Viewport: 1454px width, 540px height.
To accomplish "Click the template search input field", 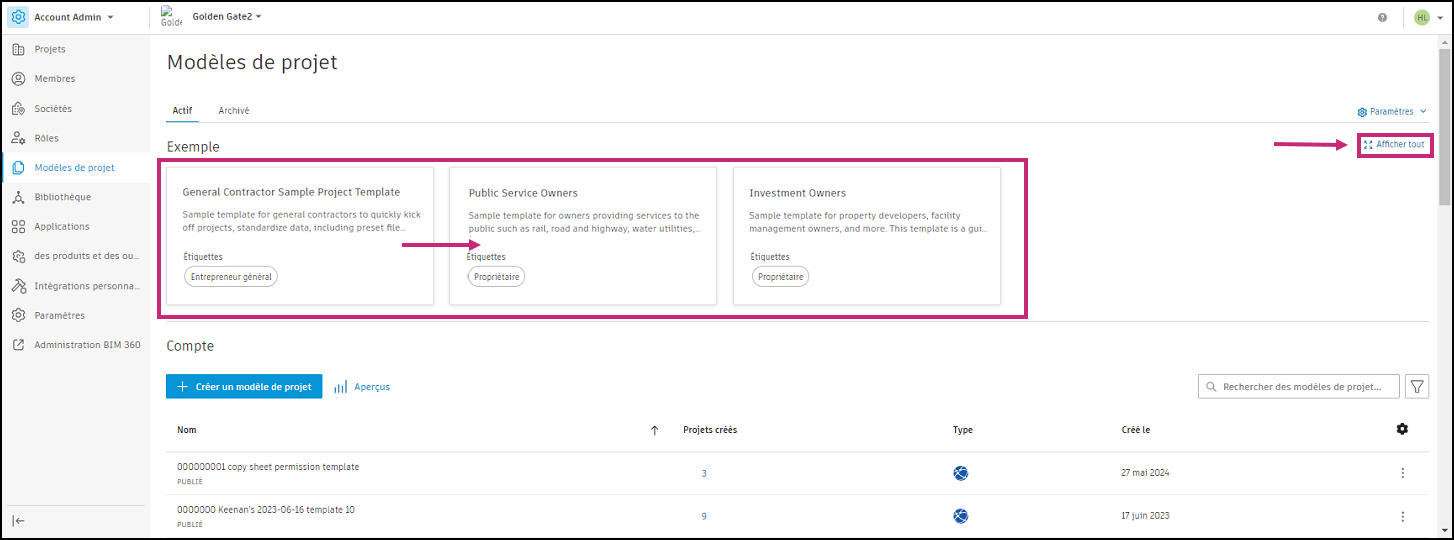I will [1298, 387].
